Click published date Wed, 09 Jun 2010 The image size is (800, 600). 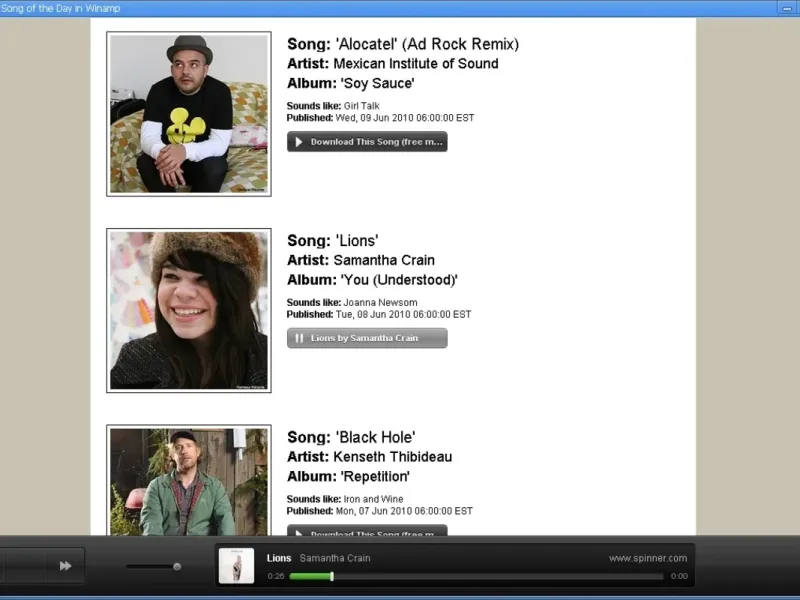380,118
